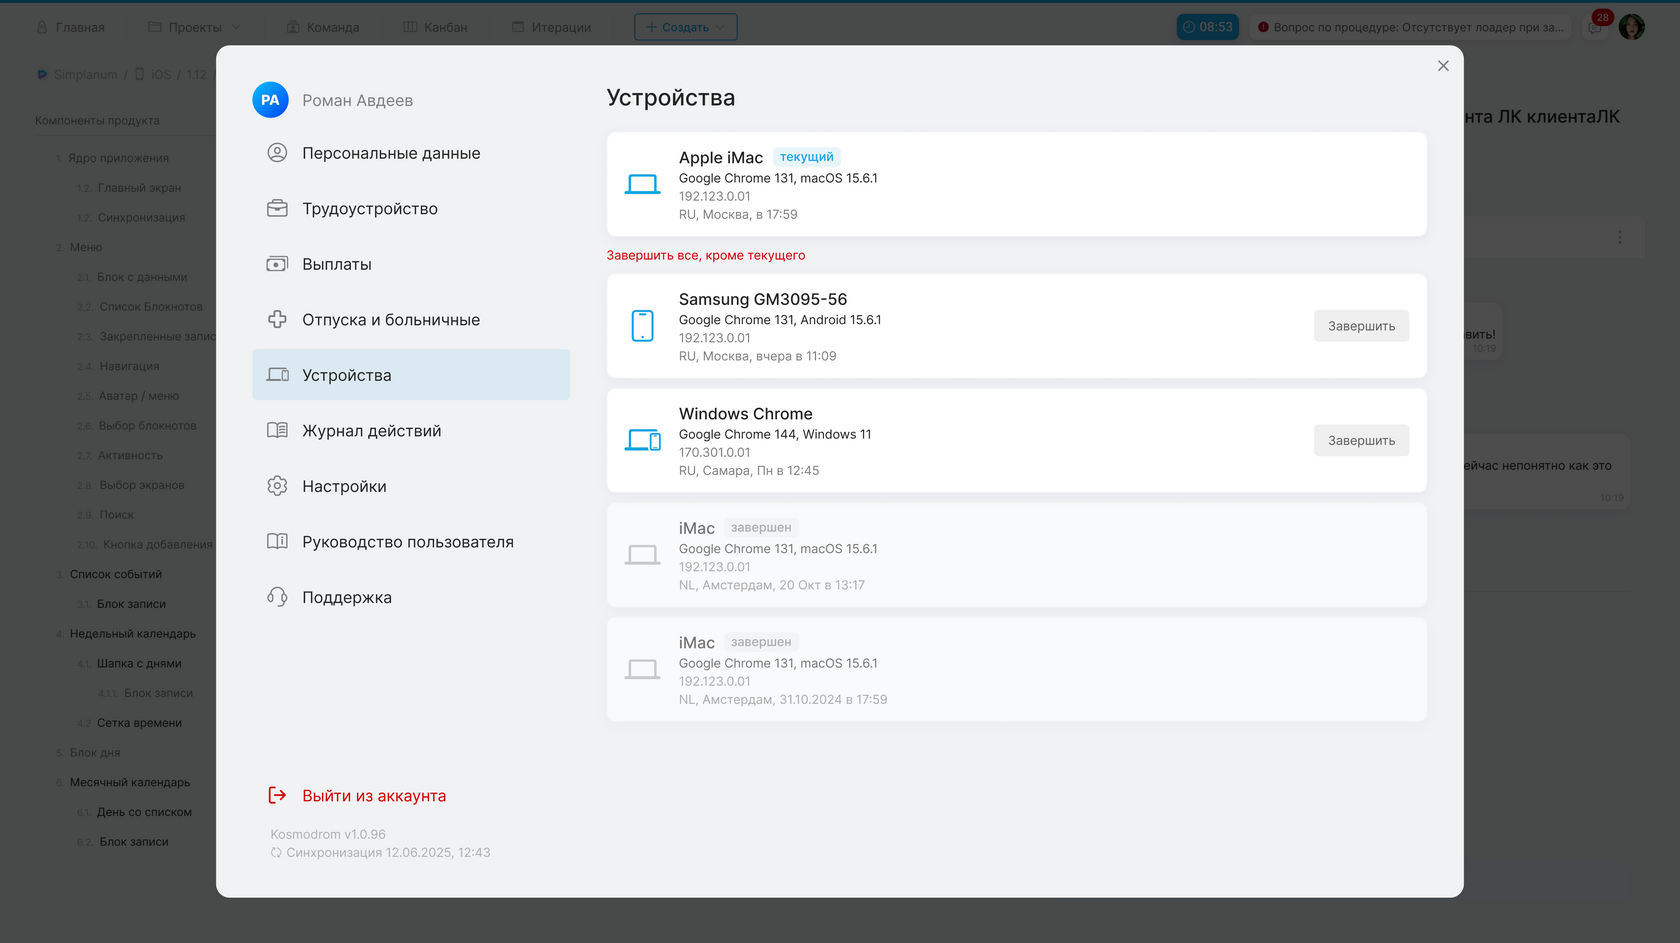Select Ядро приложения in components tree
The height and width of the screenshot is (943, 1680).
pyautogui.click(x=118, y=158)
